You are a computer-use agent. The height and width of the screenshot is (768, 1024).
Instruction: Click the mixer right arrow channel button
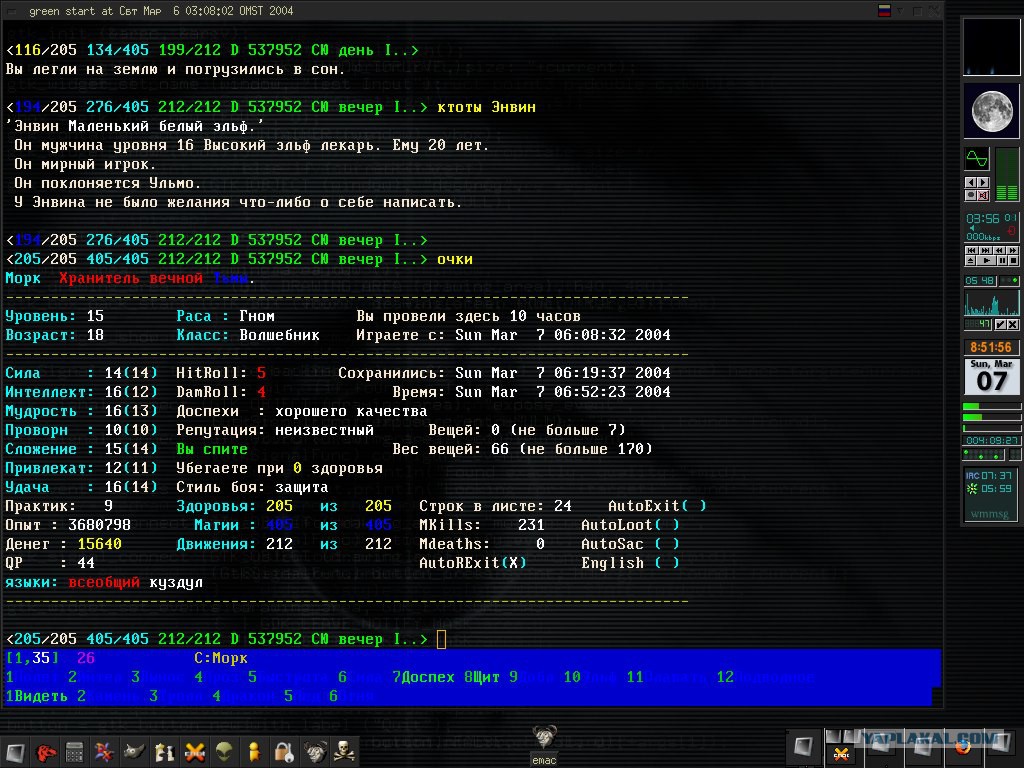point(984,182)
